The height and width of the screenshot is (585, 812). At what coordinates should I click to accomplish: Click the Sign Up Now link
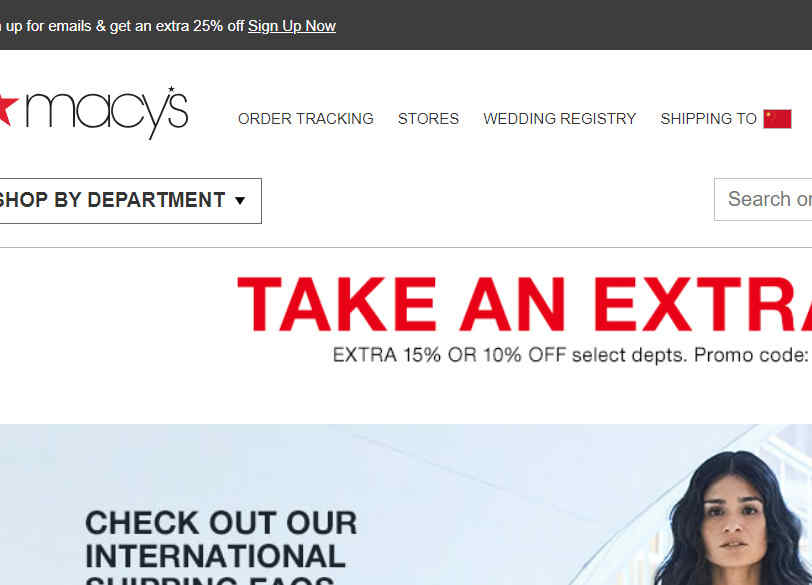pos(292,26)
